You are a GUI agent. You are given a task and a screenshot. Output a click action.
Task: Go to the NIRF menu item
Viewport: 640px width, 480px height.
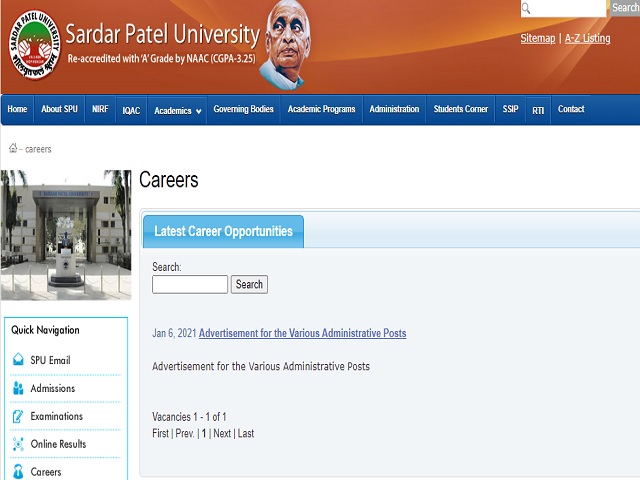click(x=100, y=109)
